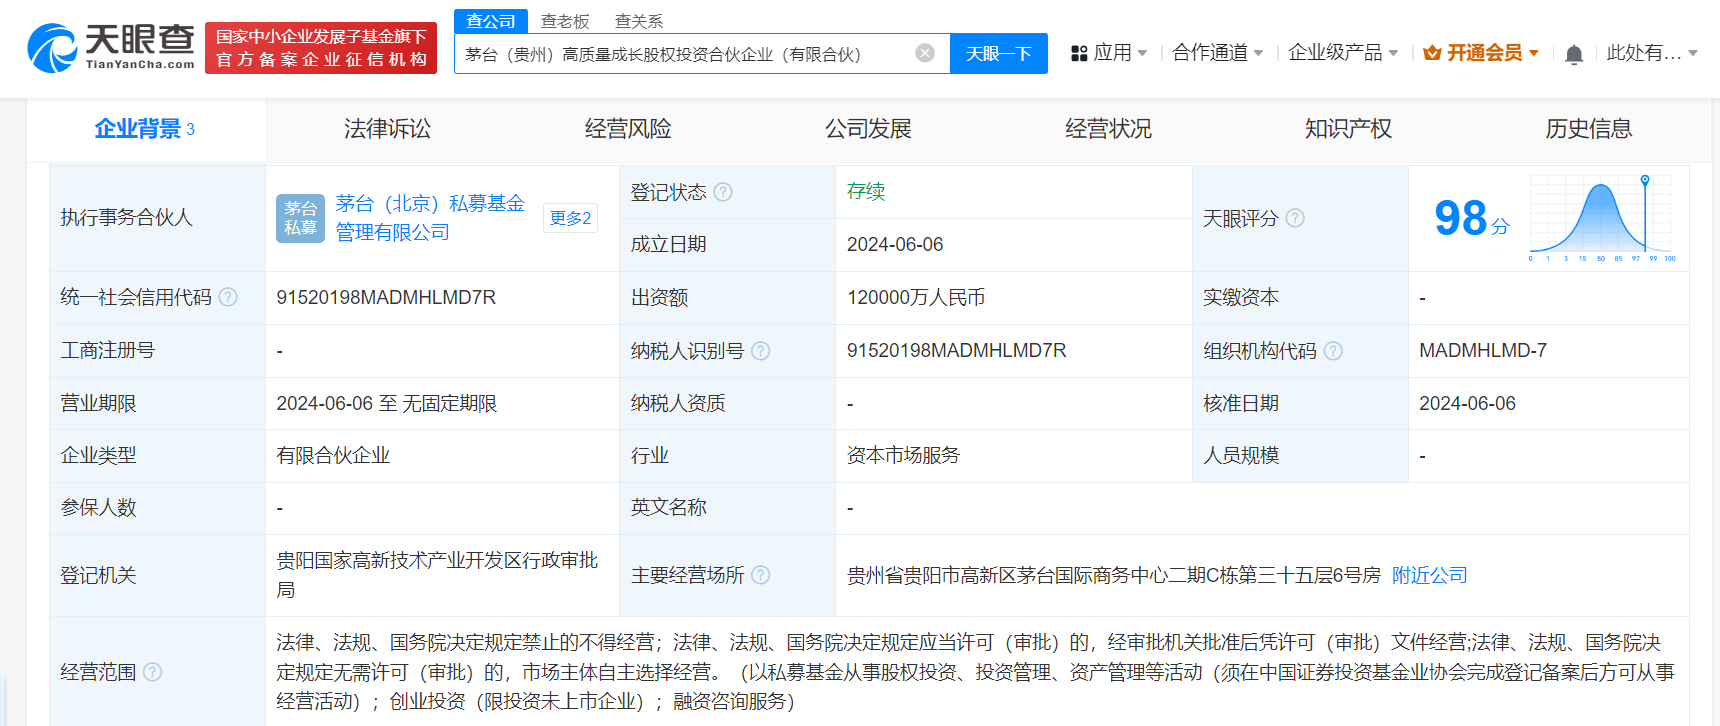Open the 附近公司 link
Screen dimensions: 1720x726
tap(1430, 575)
